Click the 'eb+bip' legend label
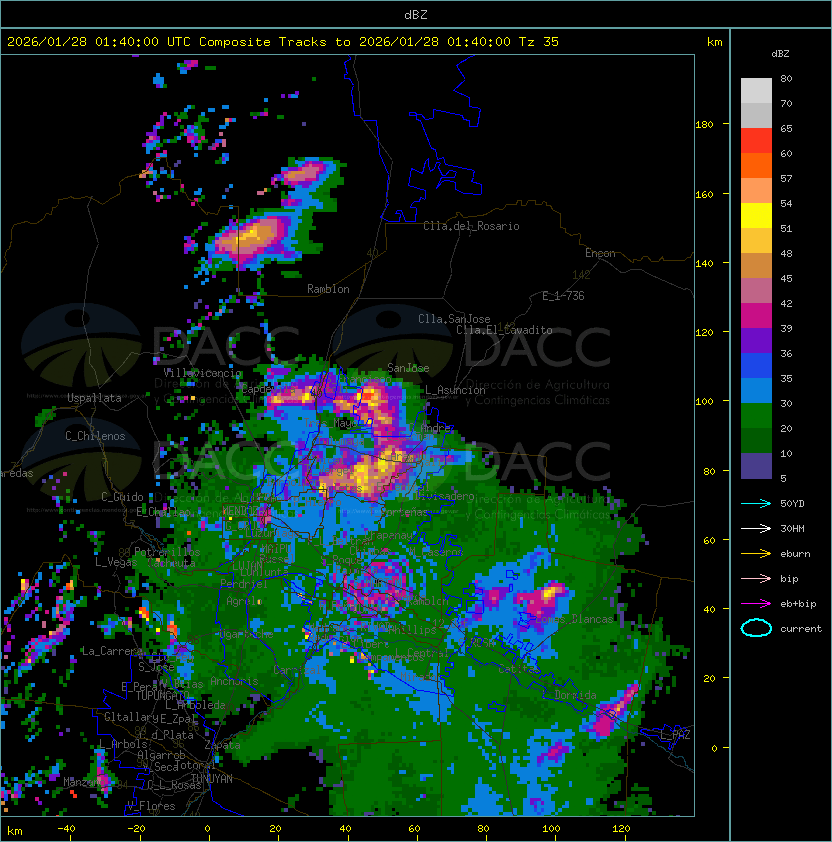 (798, 604)
